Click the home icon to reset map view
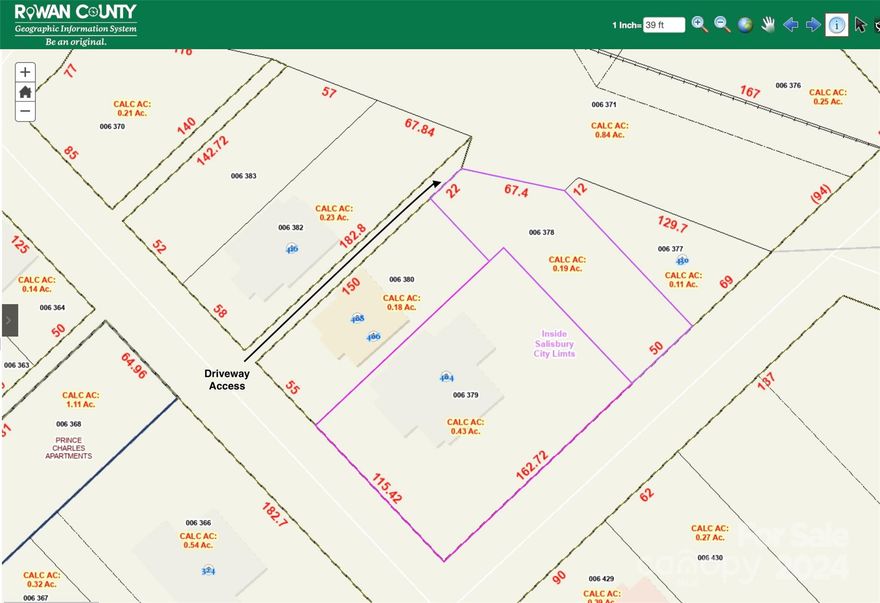Screen dimensions: 880x603 [x=24, y=91]
